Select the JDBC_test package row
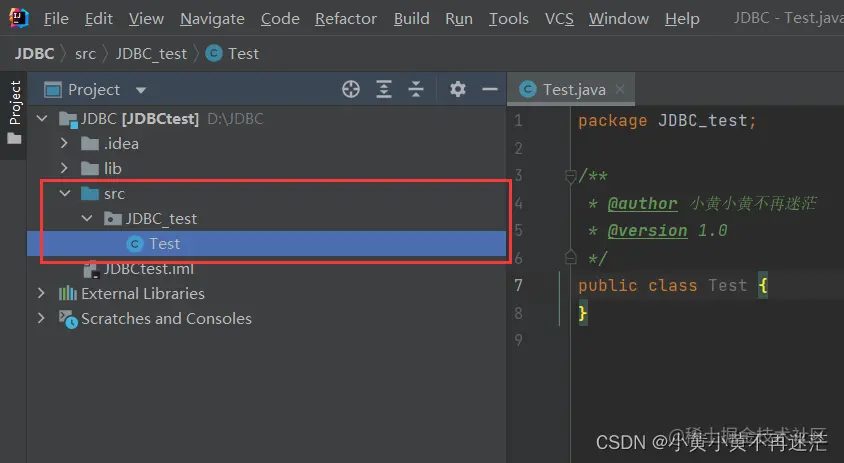844x463 pixels. coord(267,219)
